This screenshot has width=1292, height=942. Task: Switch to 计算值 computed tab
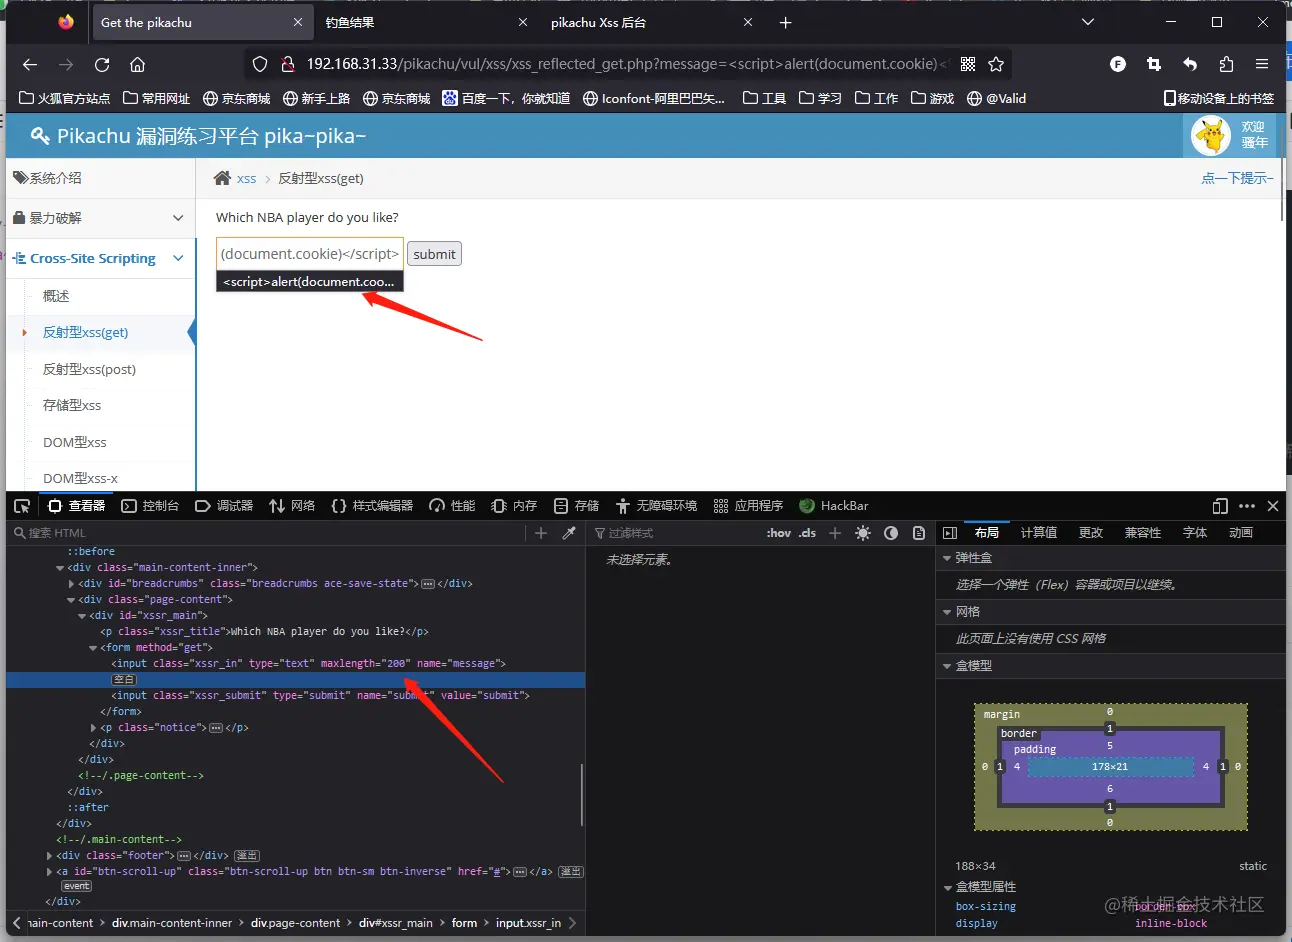[x=1039, y=533]
